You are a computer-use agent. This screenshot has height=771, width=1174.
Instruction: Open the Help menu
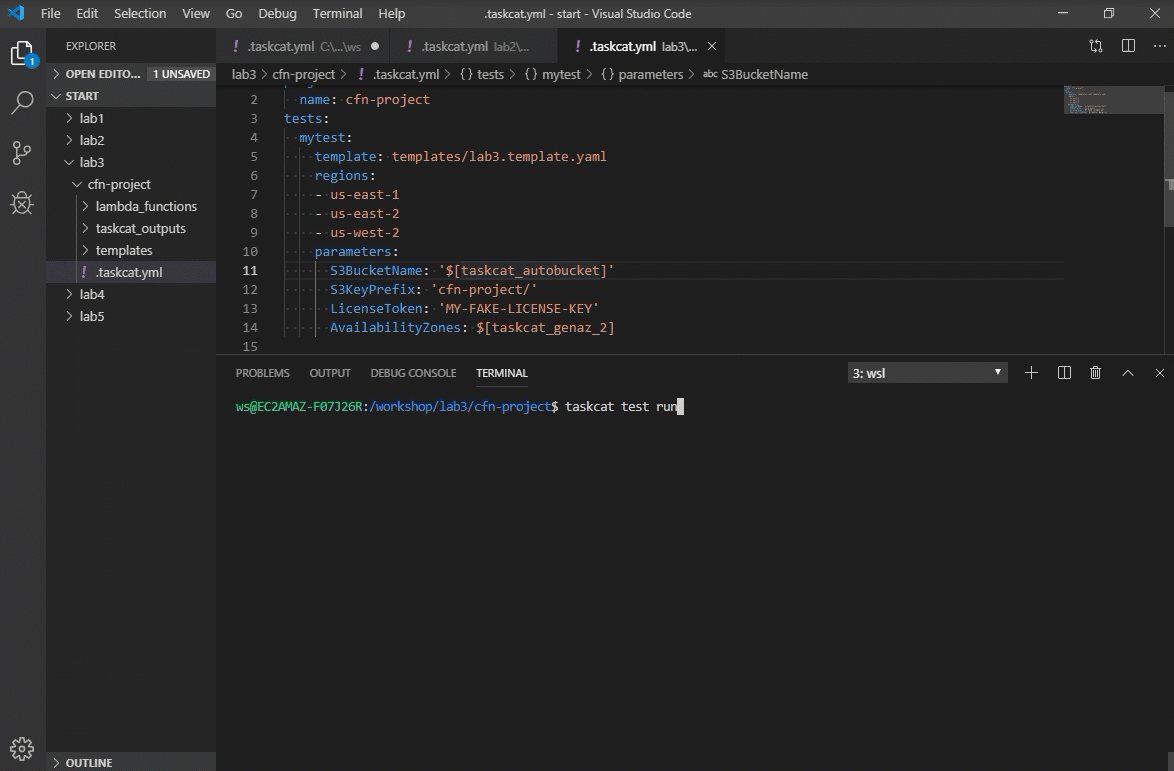[392, 13]
